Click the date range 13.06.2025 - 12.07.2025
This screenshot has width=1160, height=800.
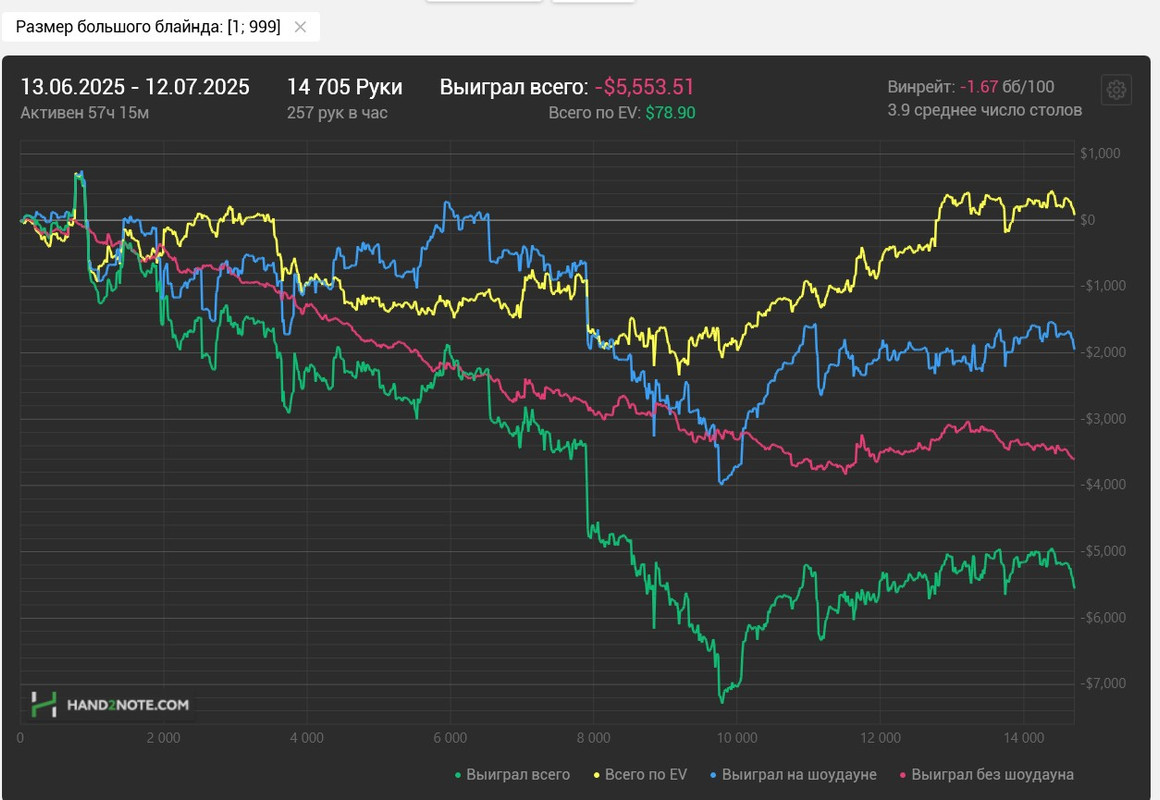pos(135,87)
